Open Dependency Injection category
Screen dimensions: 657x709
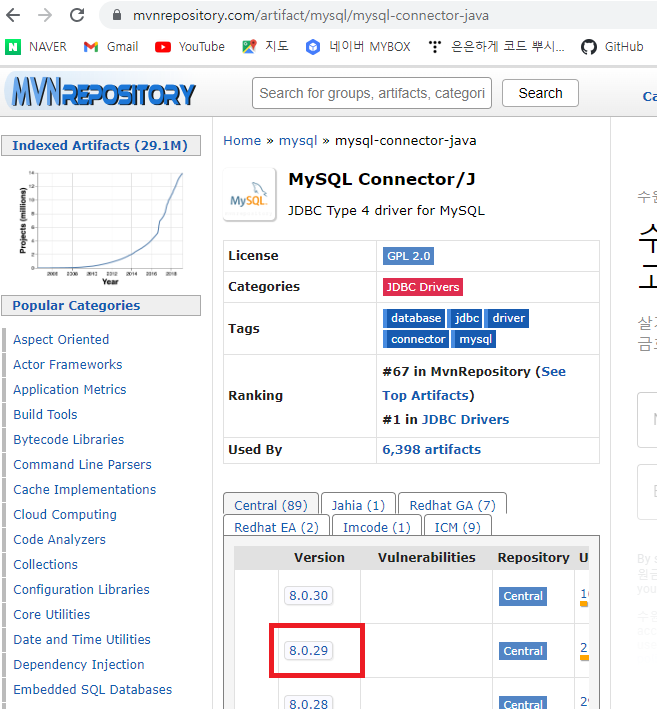(x=79, y=665)
